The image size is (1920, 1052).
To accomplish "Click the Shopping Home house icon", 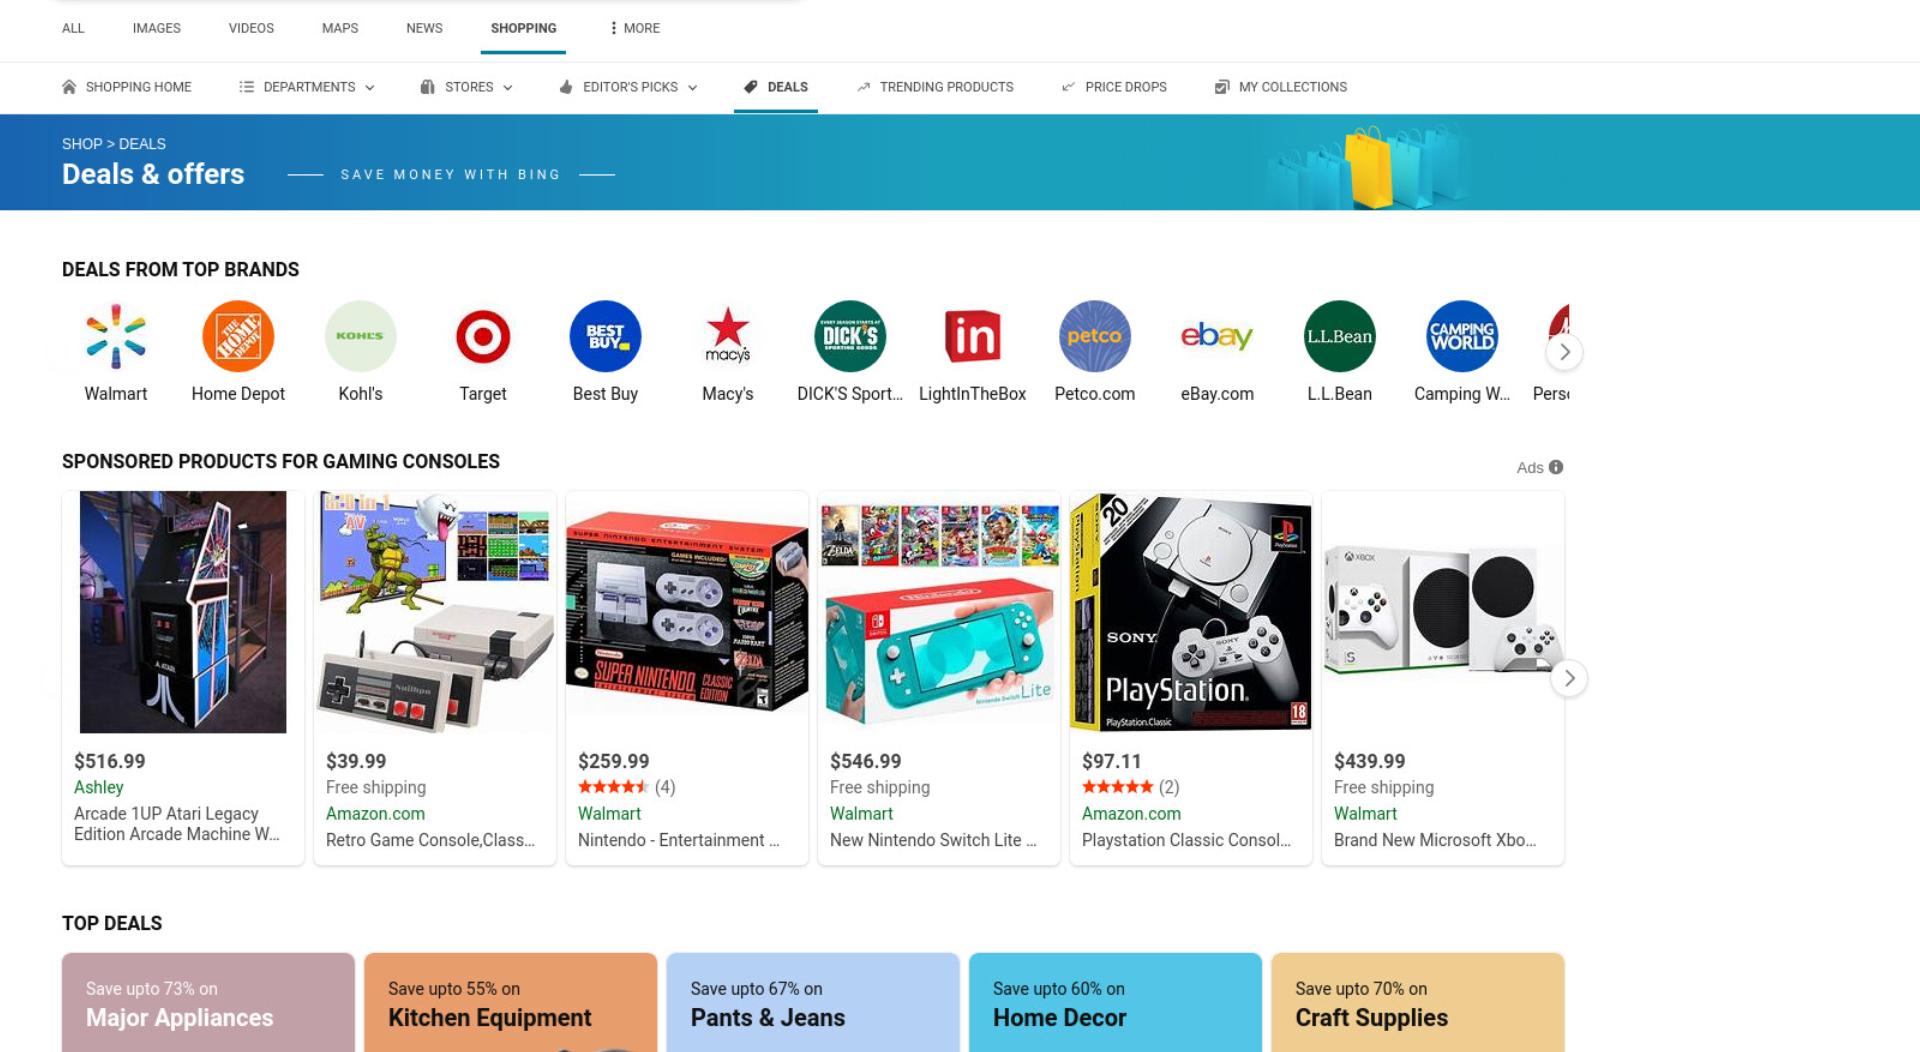I will pos(69,87).
